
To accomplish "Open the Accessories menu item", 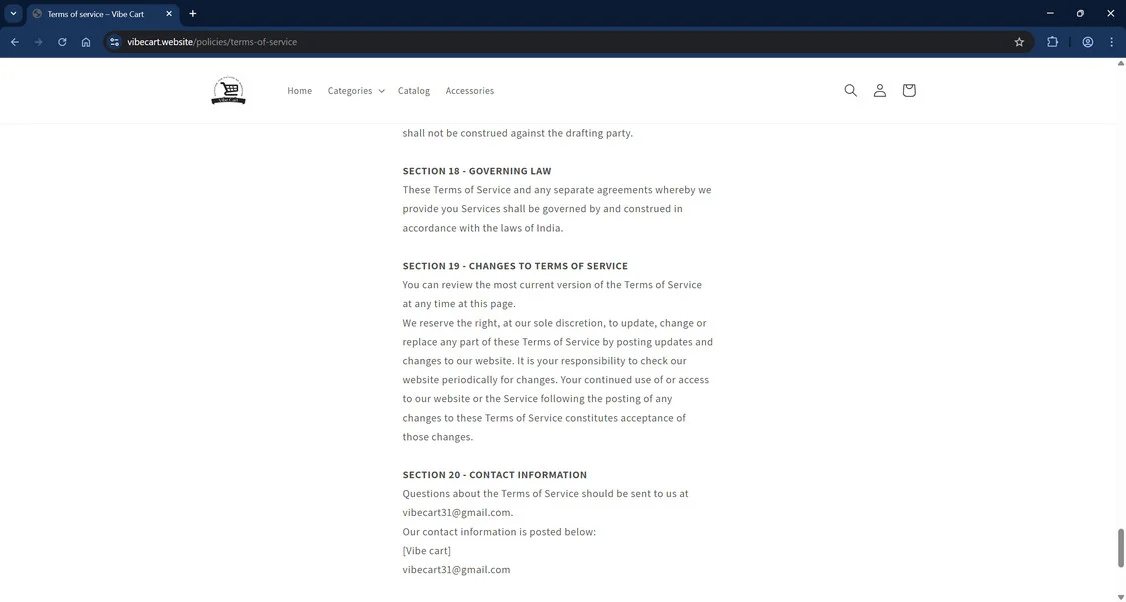I will pos(470,91).
